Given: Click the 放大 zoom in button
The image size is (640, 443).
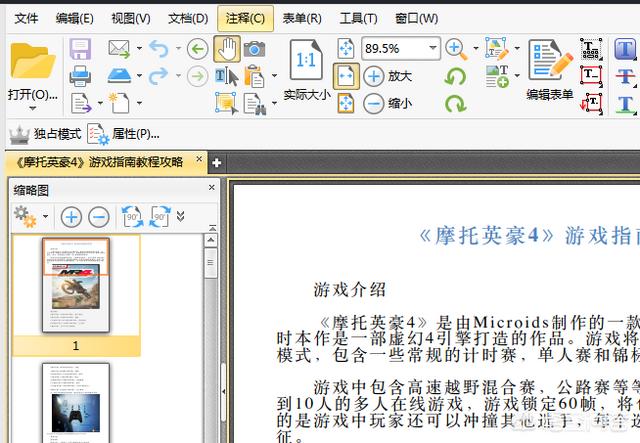Looking at the screenshot, I should click(x=387, y=76).
